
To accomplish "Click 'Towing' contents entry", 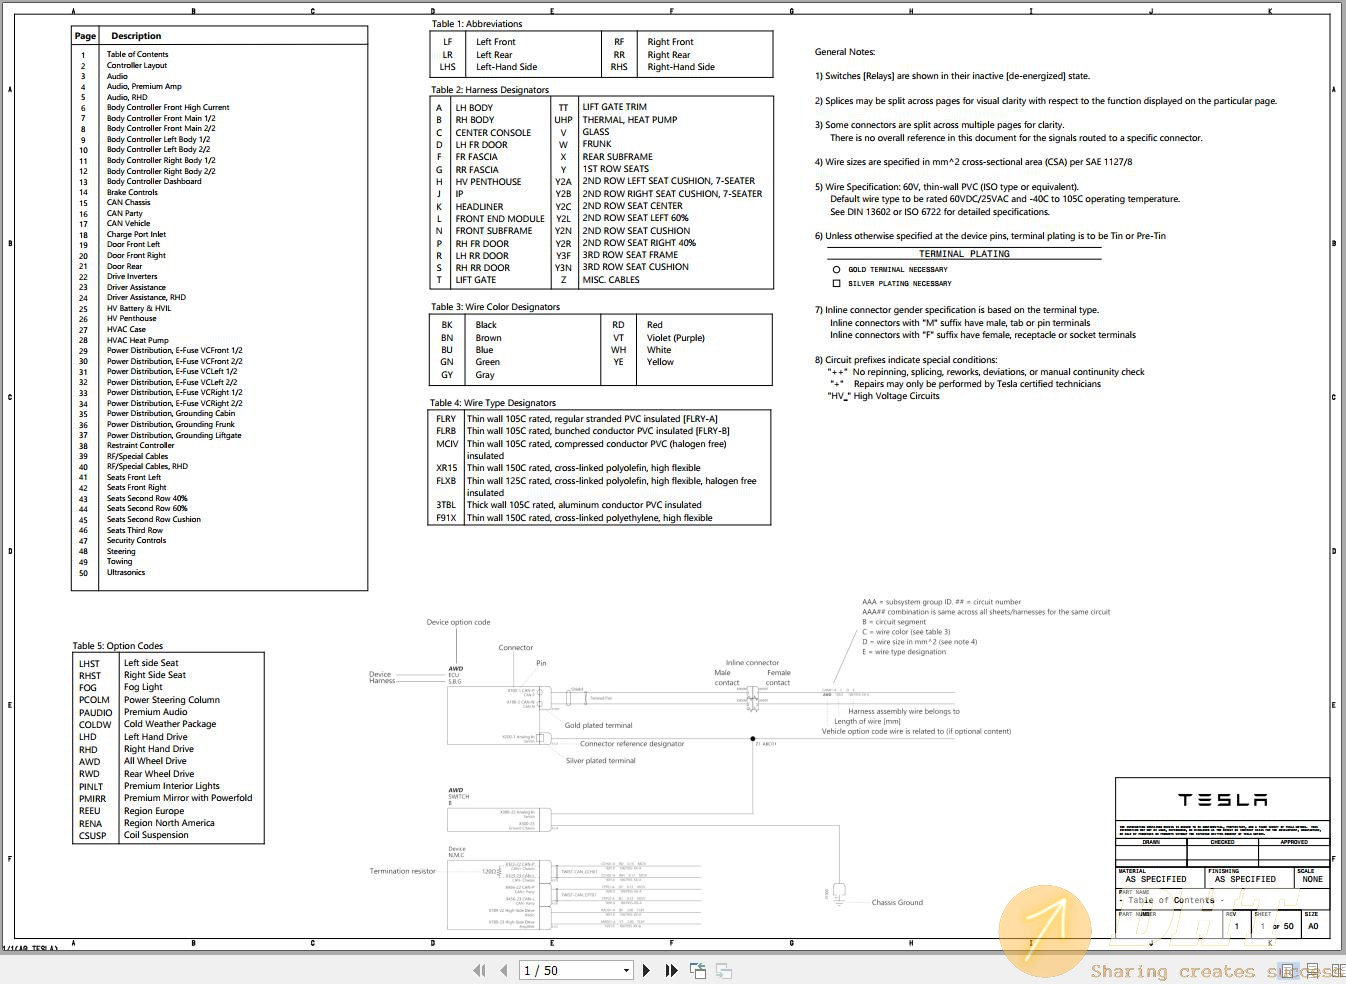I will (119, 561).
